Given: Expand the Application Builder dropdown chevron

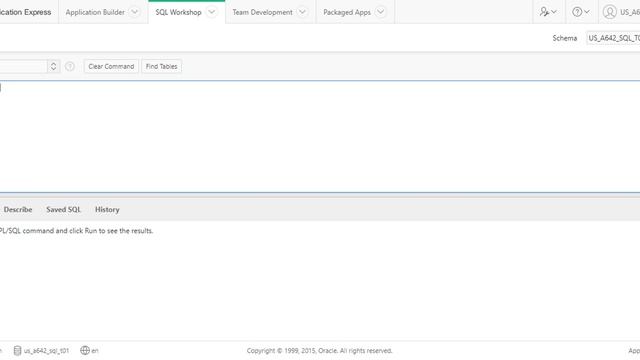Looking at the screenshot, I should click(135, 12).
